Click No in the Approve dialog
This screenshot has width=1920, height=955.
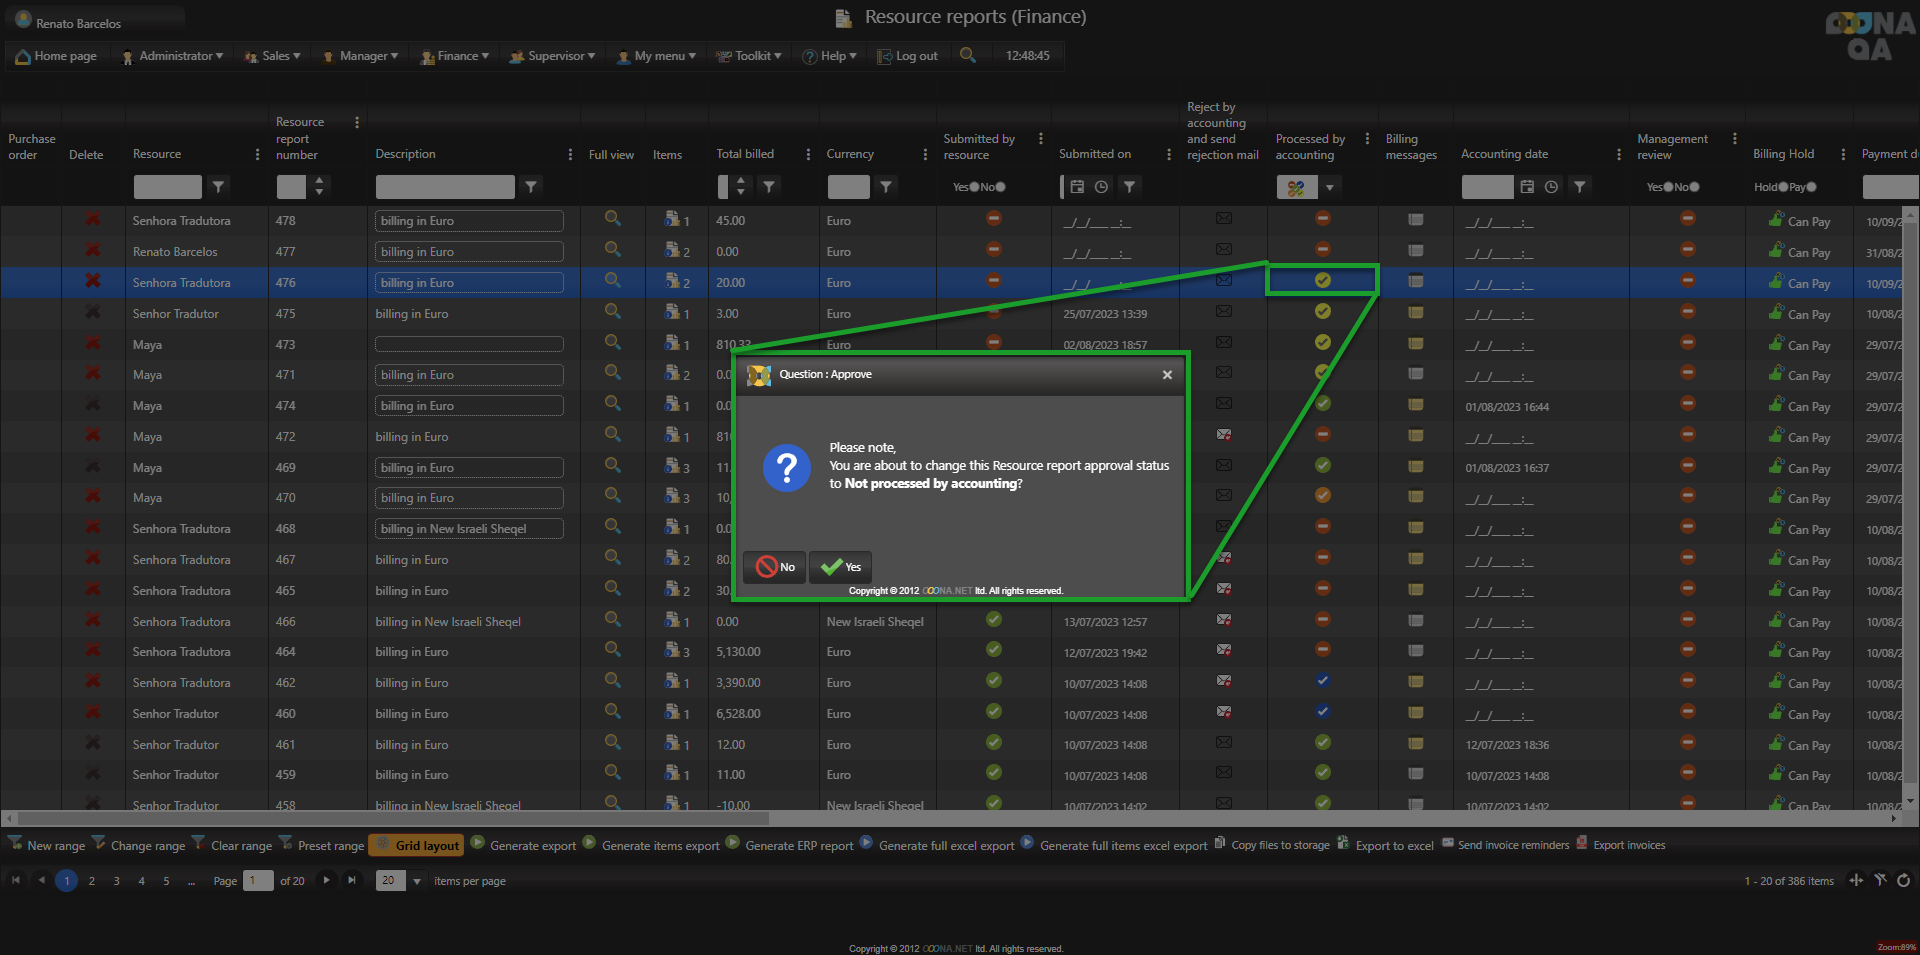(x=775, y=567)
